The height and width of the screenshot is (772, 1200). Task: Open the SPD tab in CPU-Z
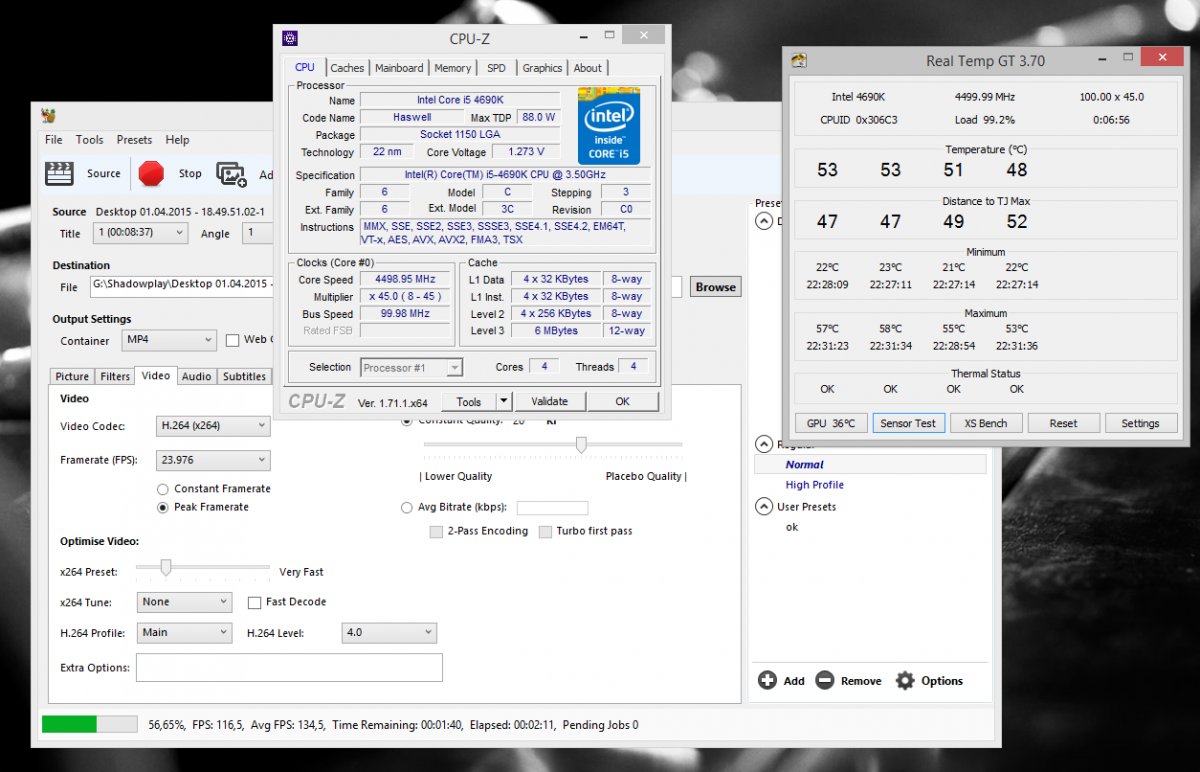click(x=496, y=68)
